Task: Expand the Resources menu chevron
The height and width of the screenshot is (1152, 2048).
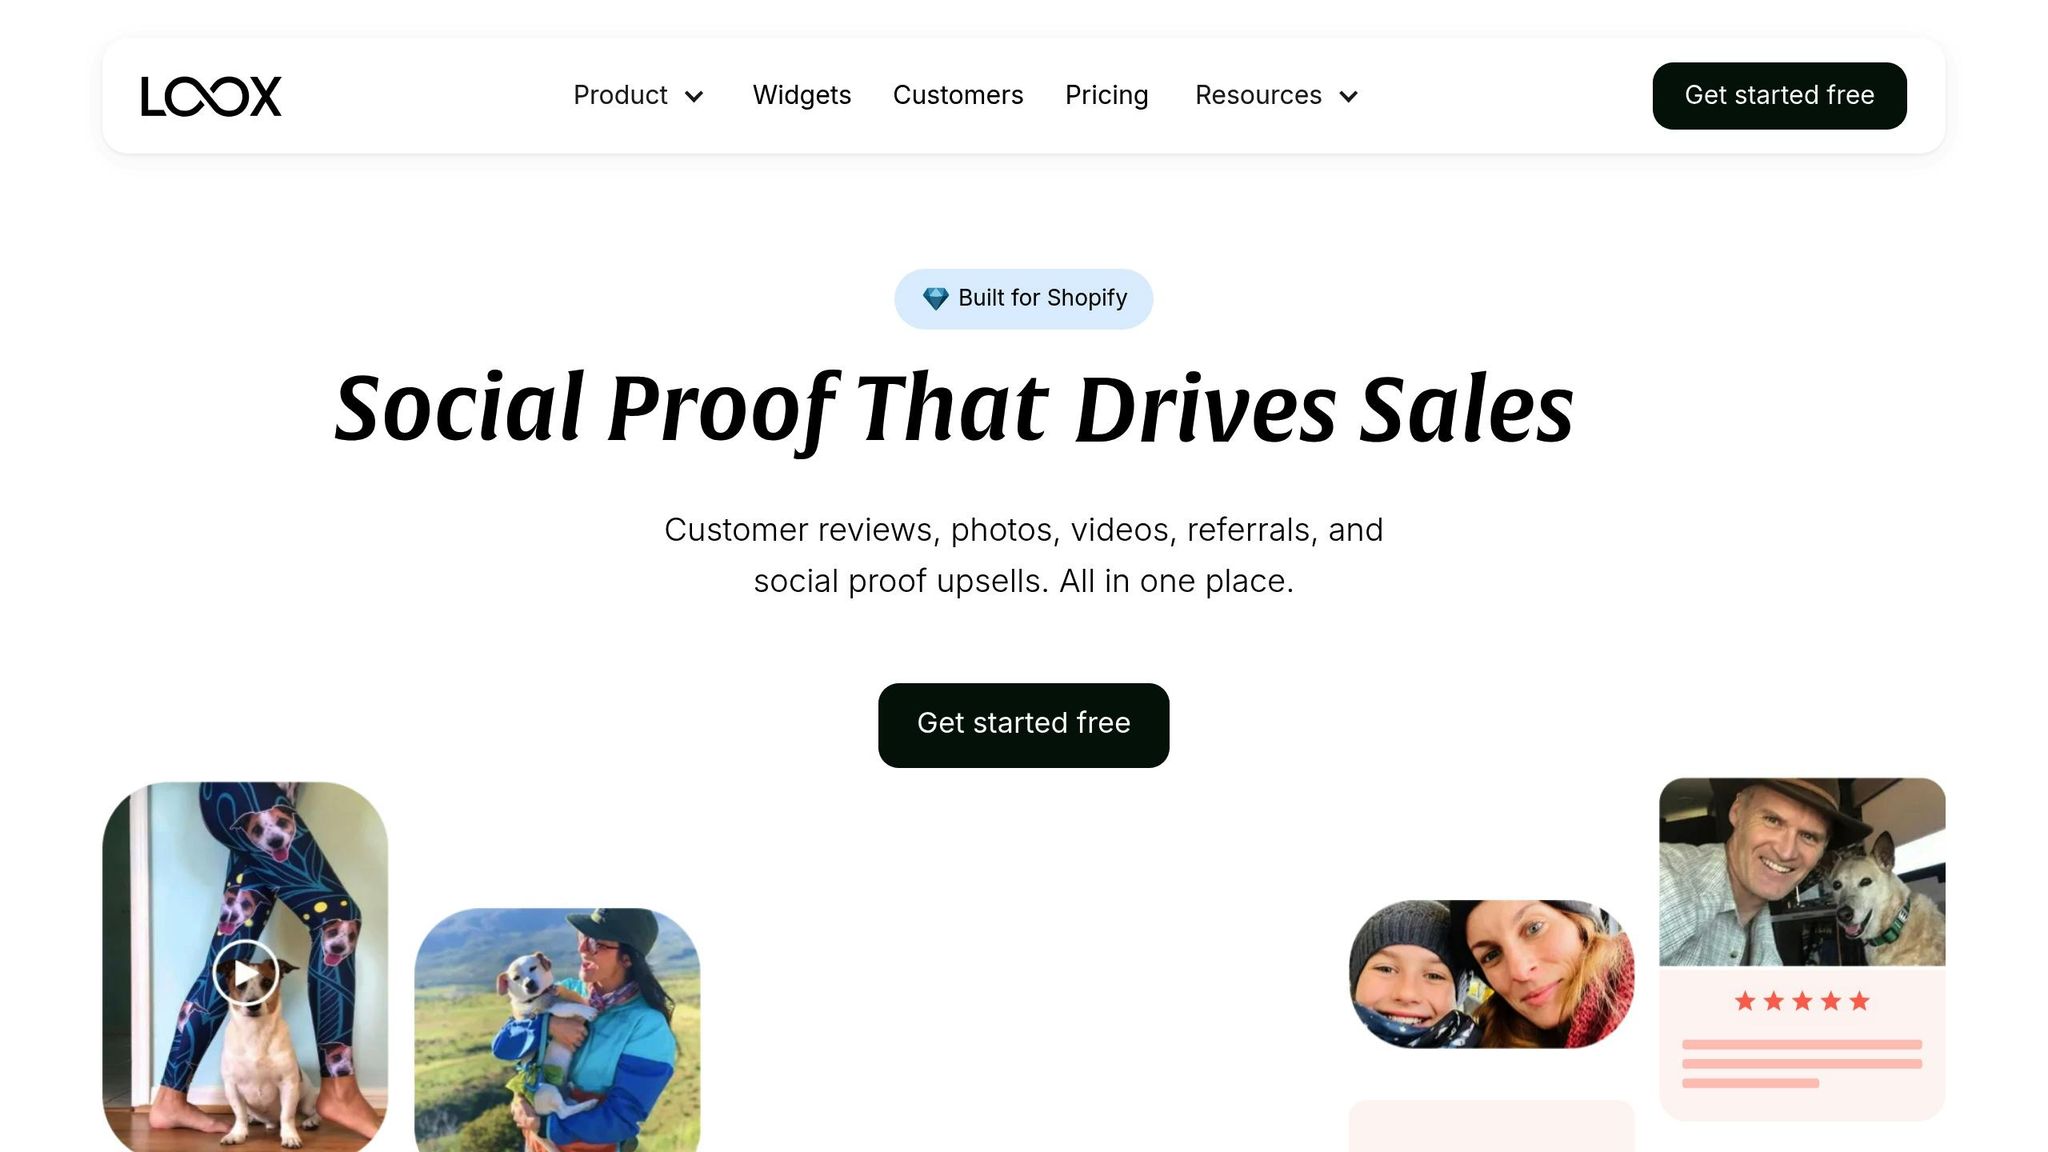Action: (x=1348, y=96)
